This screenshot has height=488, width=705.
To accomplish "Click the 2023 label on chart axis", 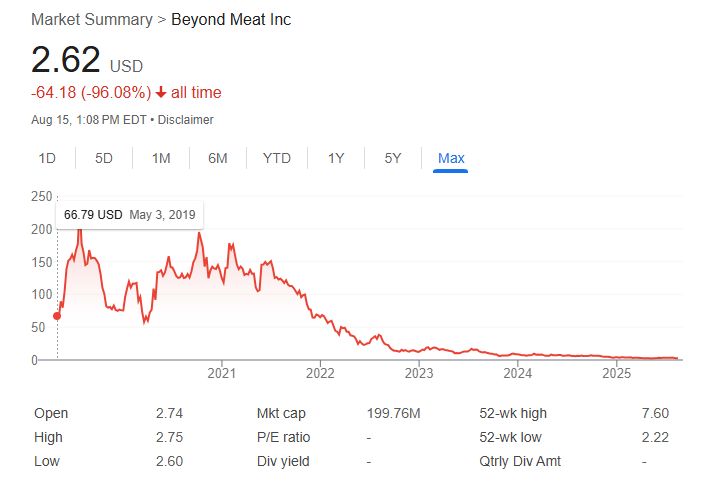I will 419,374.
